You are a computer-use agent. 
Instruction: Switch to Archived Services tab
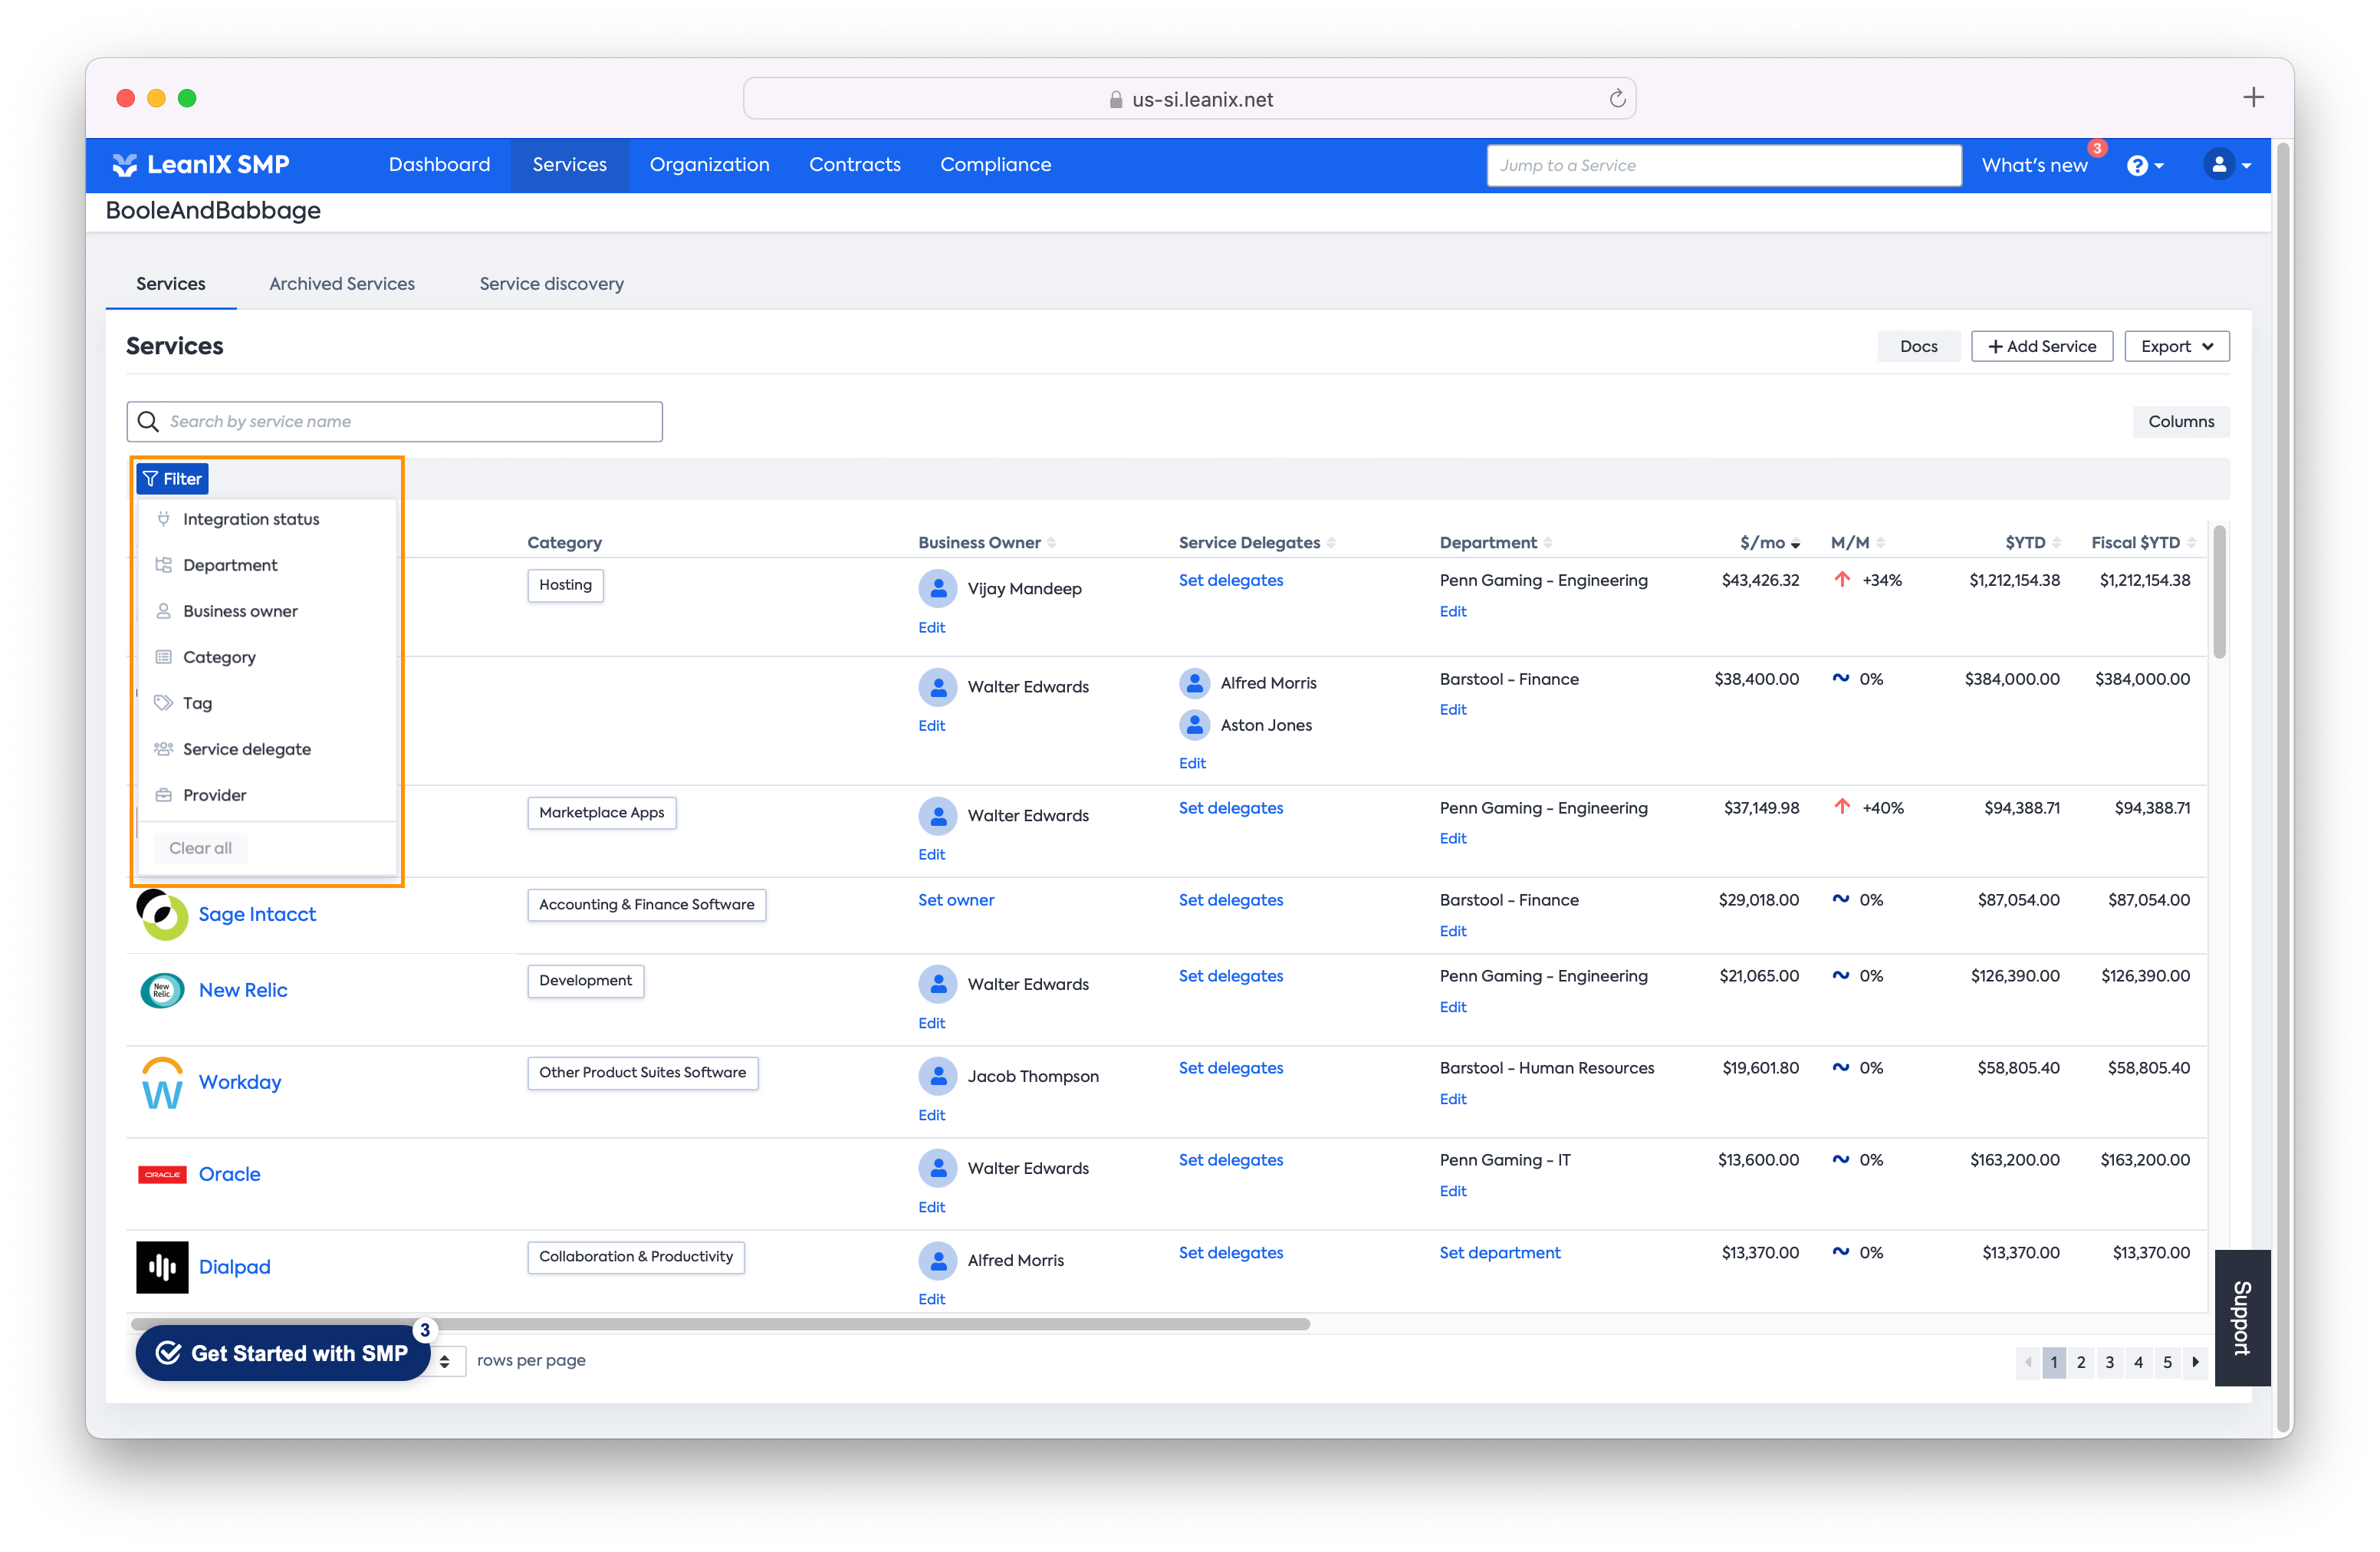click(x=342, y=284)
